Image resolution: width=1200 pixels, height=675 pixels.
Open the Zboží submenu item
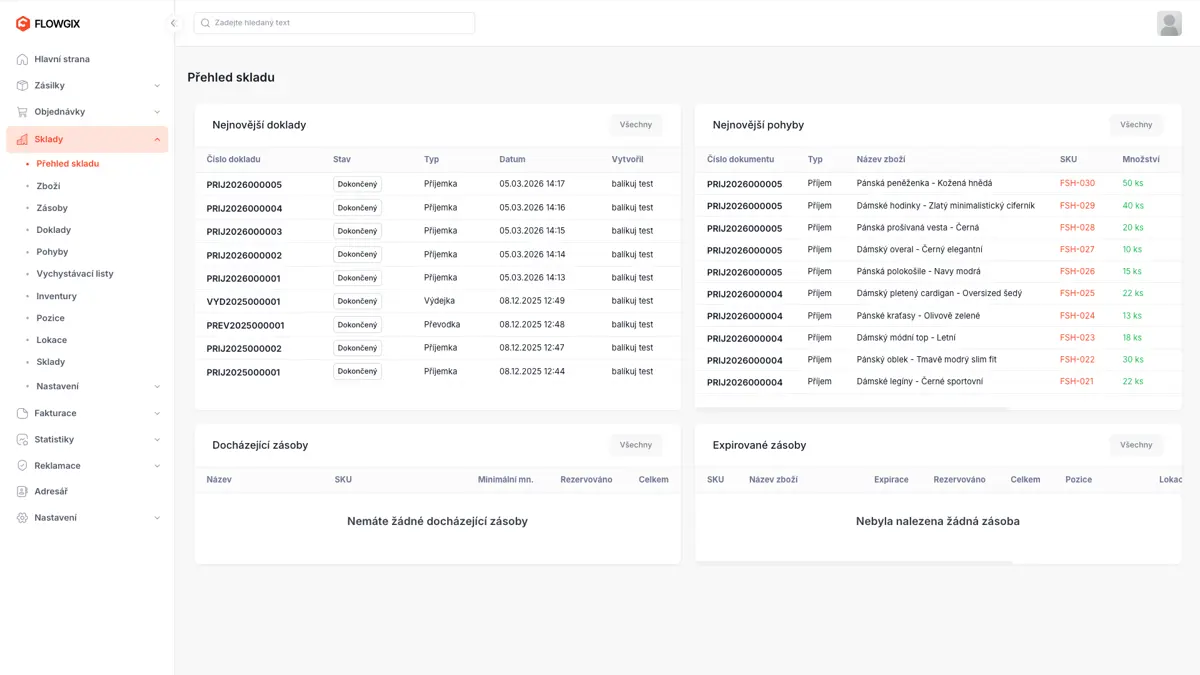pyautogui.click(x=48, y=186)
